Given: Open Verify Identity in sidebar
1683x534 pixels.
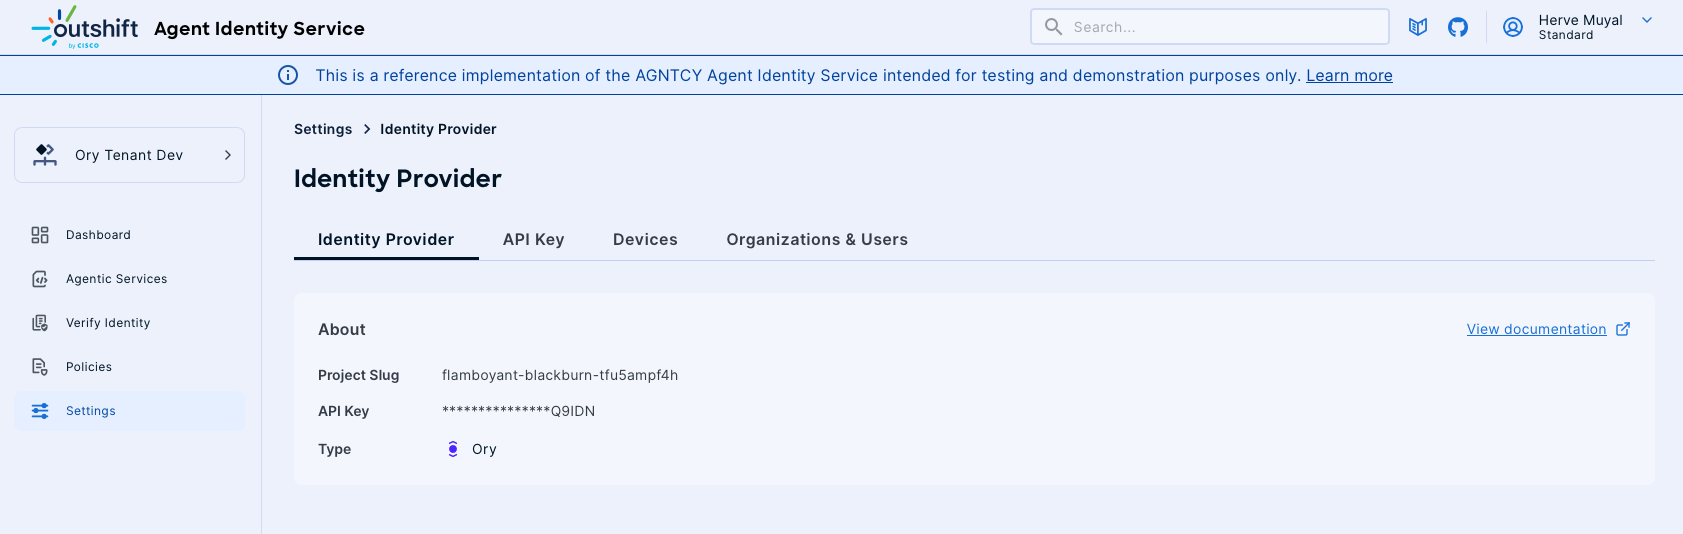Looking at the screenshot, I should 129,323.
